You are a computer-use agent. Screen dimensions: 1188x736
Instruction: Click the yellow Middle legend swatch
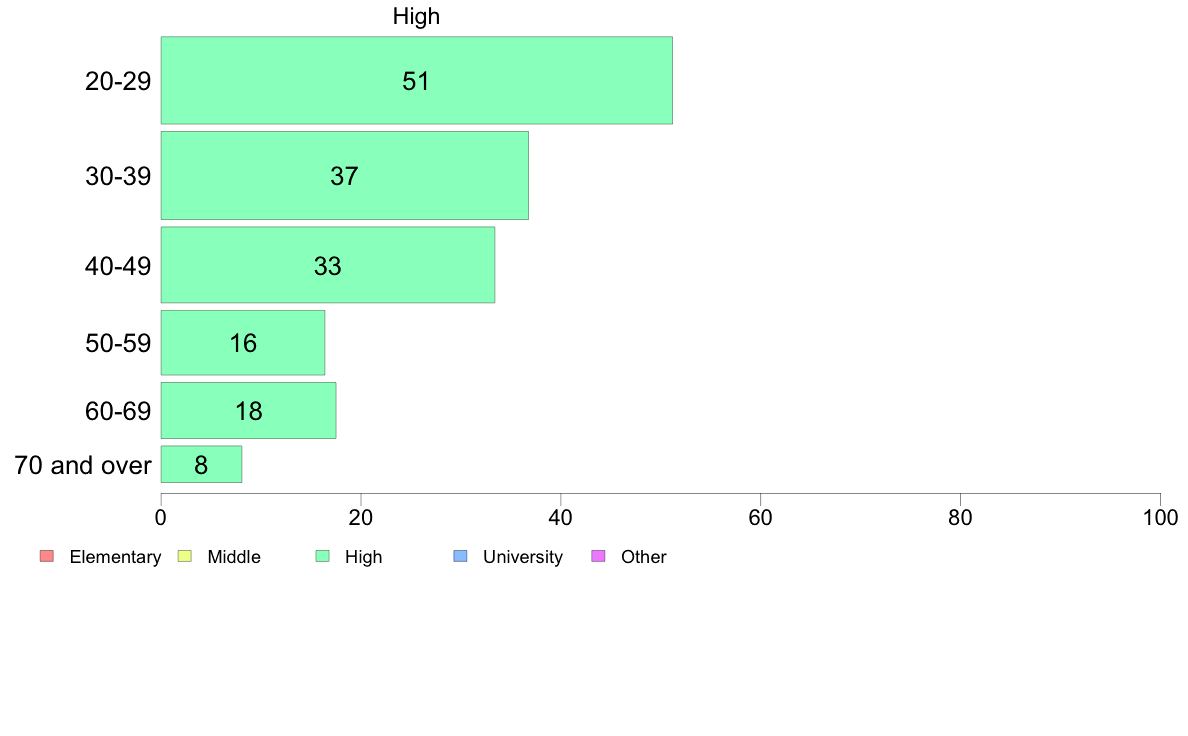[x=184, y=556]
